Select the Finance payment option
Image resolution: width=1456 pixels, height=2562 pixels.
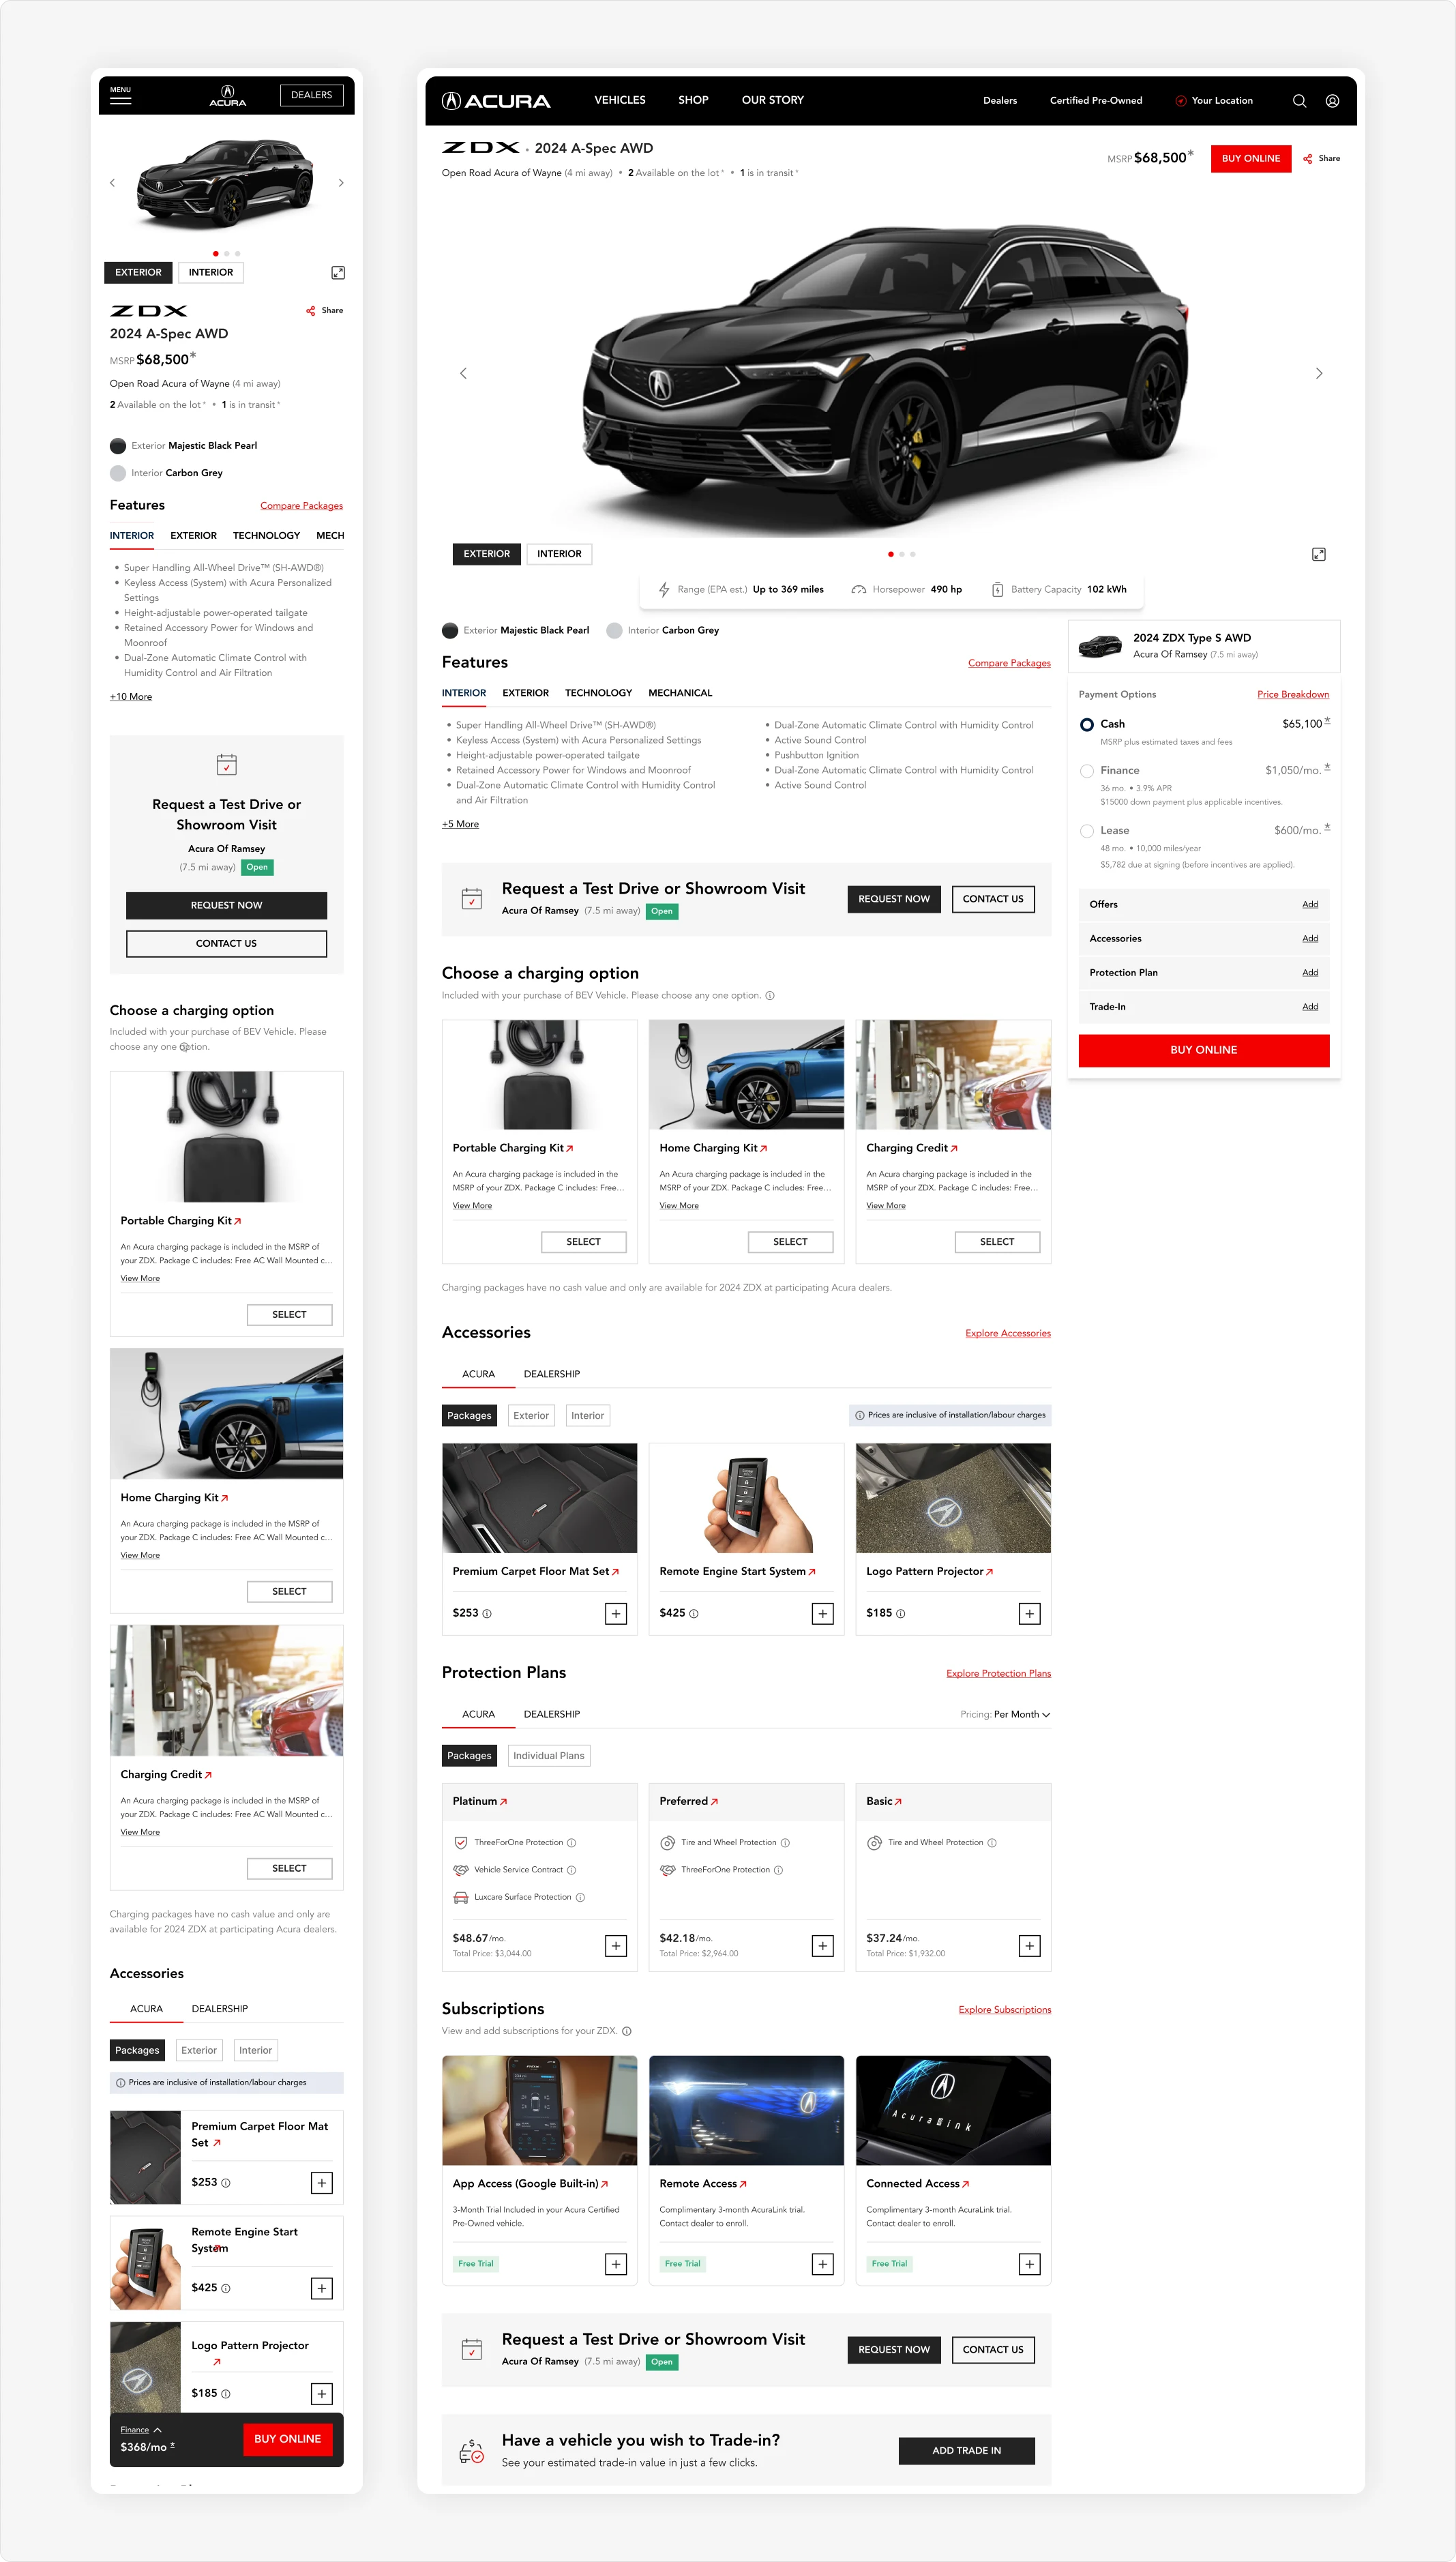click(x=1087, y=771)
